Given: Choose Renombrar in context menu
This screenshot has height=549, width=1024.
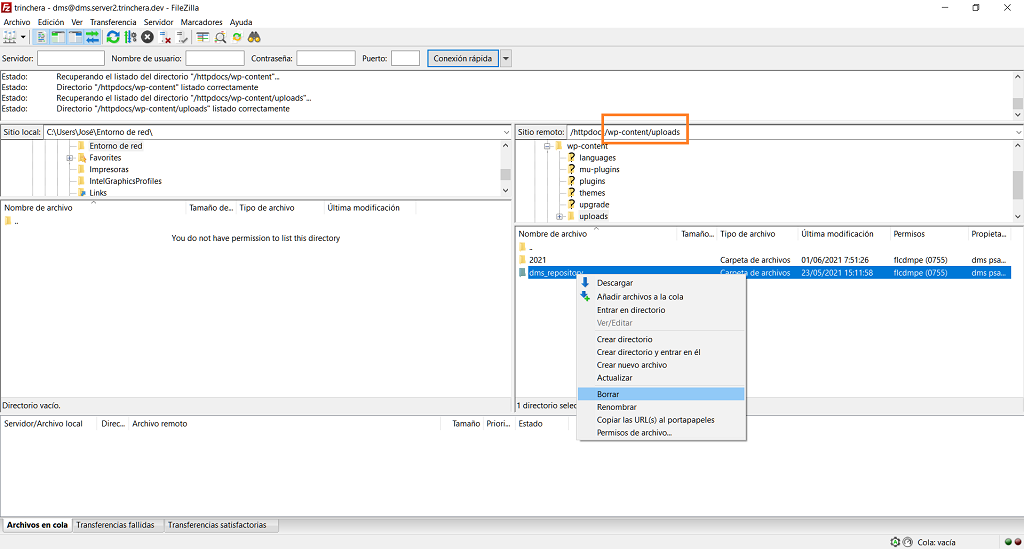Looking at the screenshot, I should (661, 407).
